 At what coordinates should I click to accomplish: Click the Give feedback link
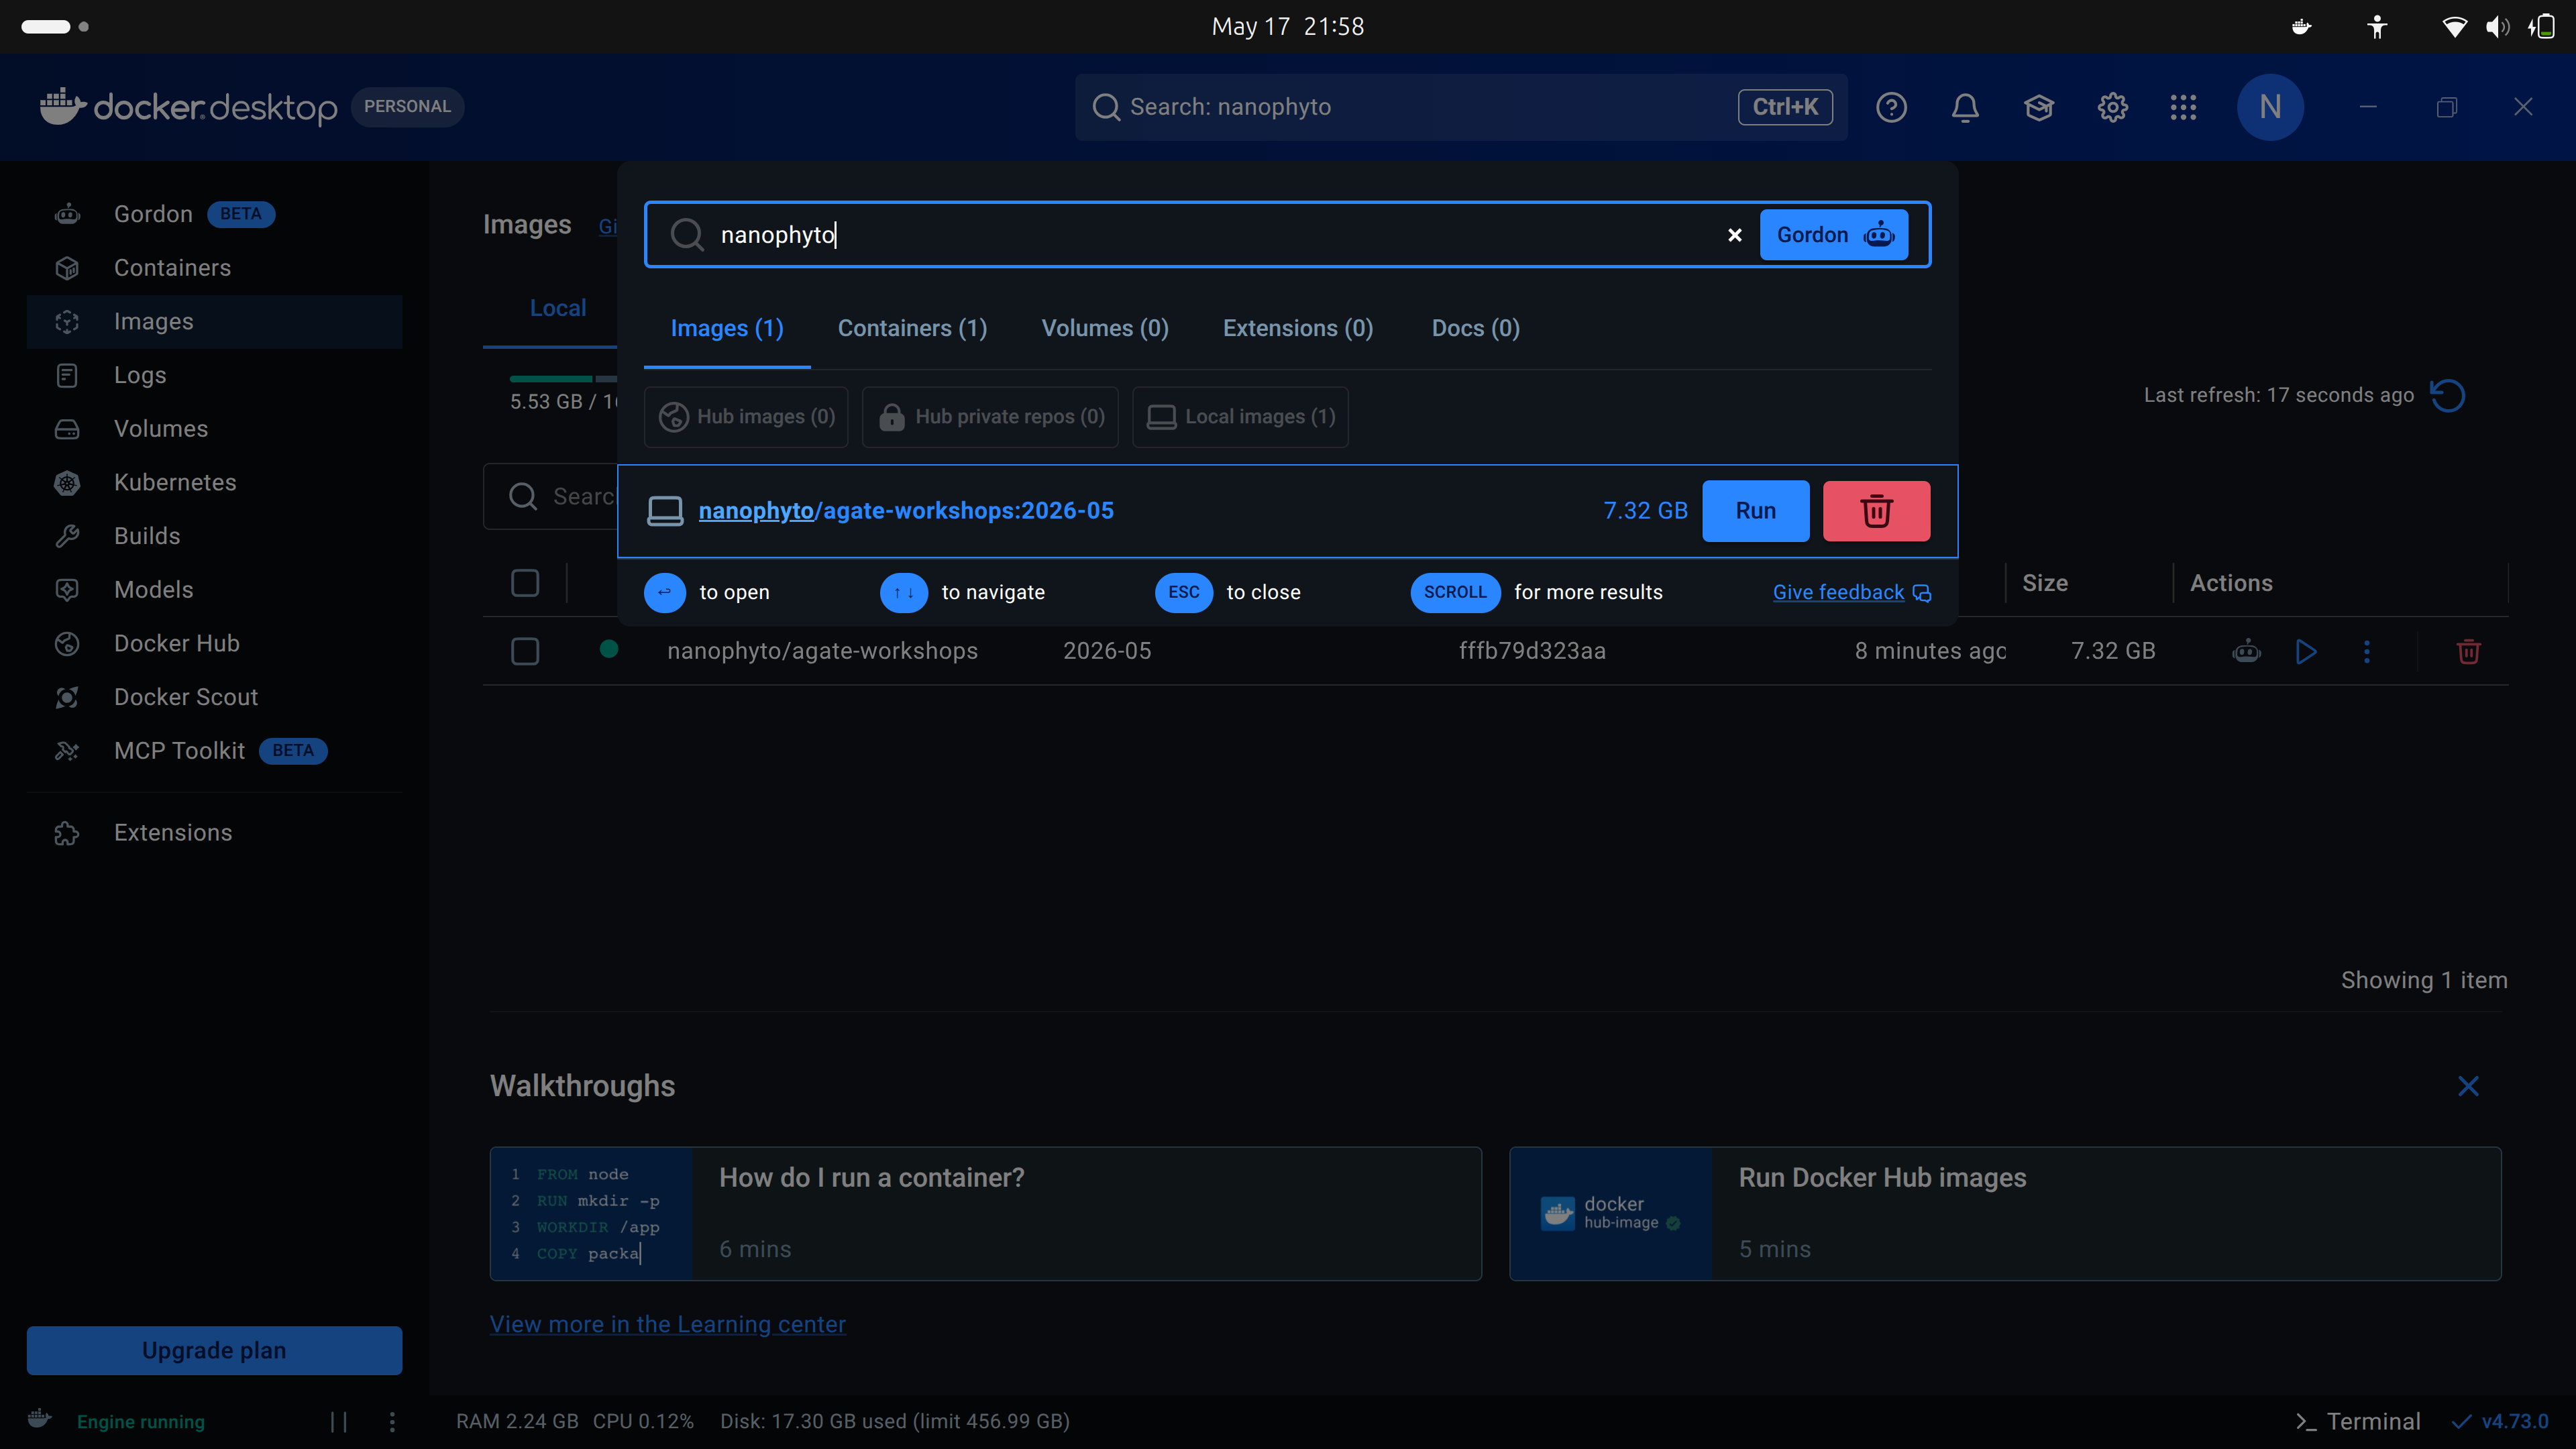tap(1851, 592)
